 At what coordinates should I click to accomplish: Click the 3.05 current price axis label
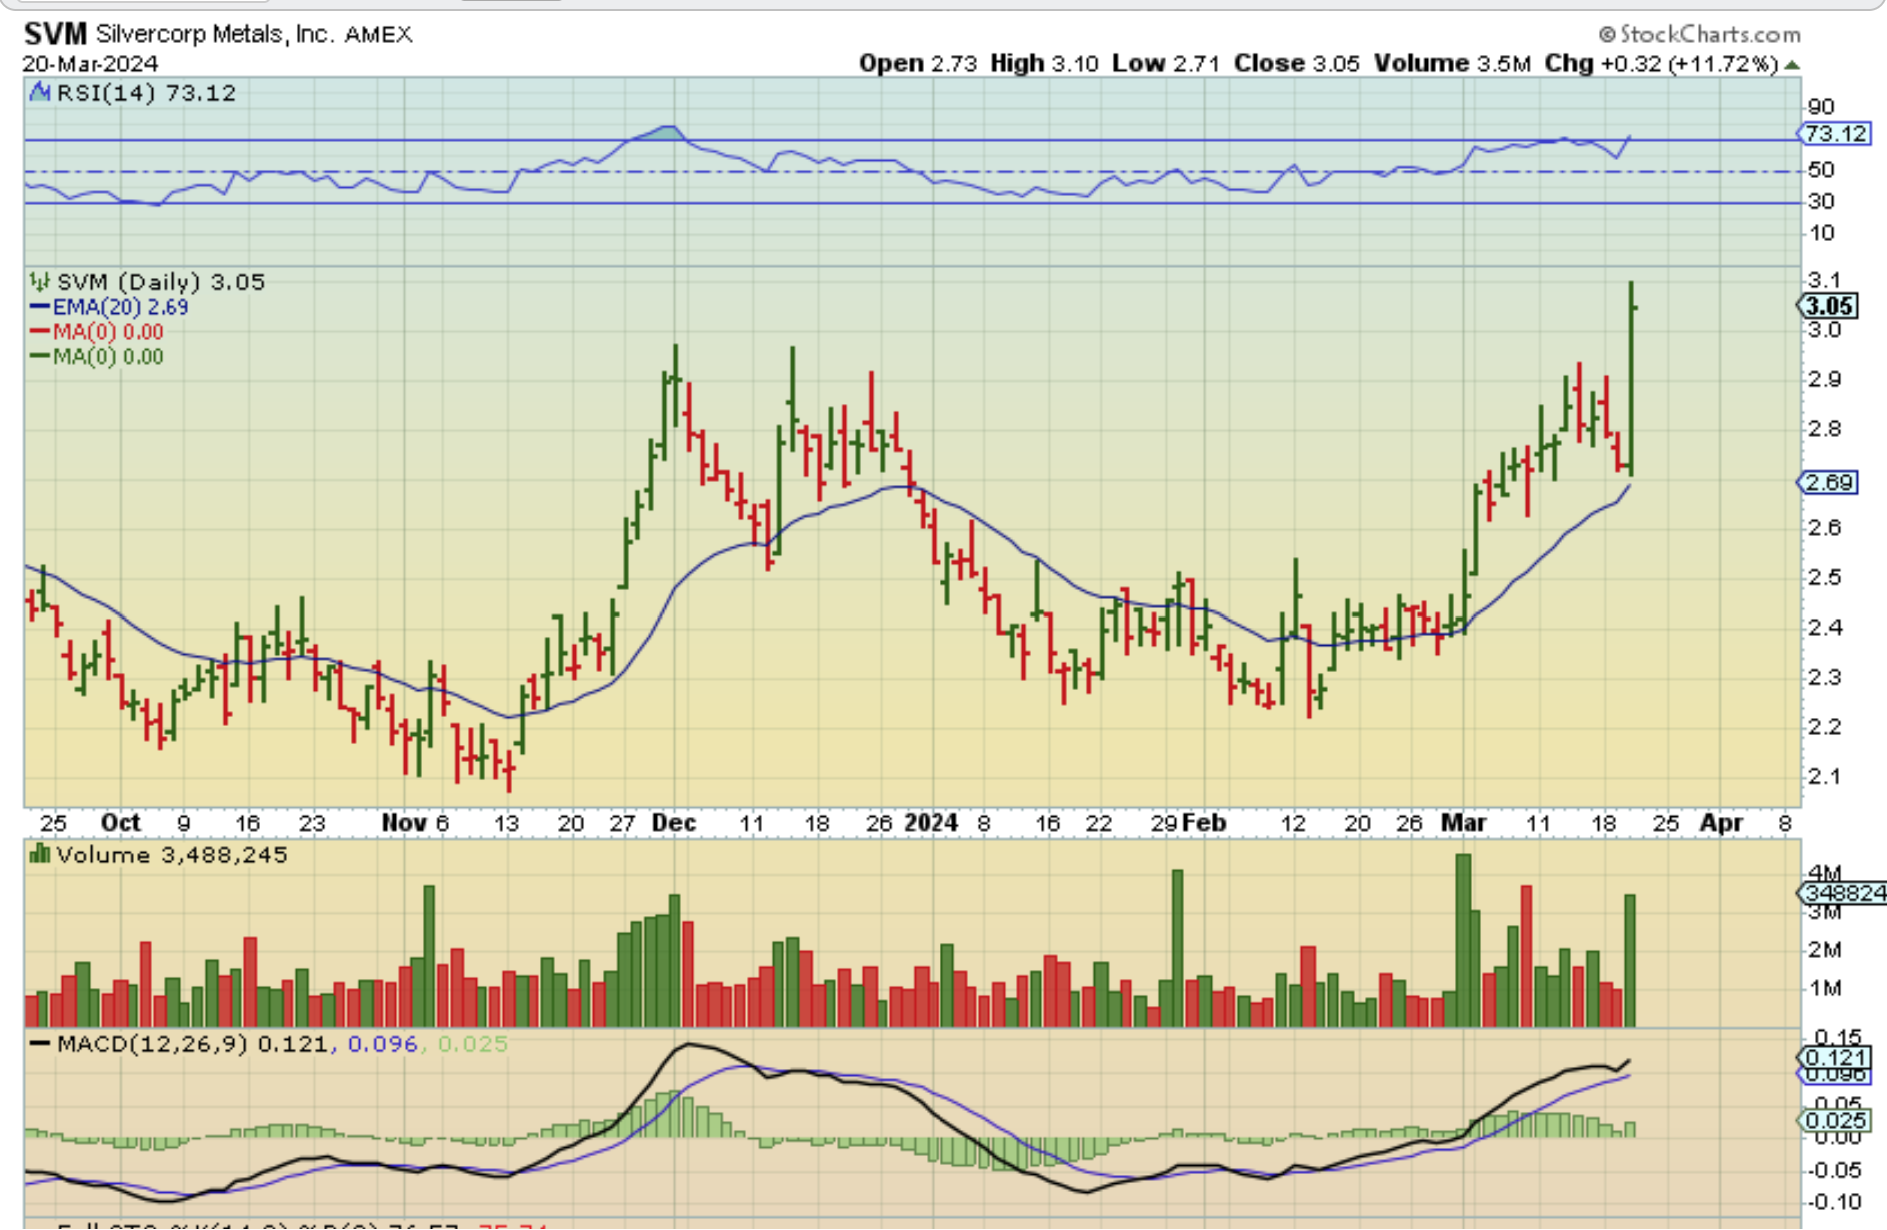pyautogui.click(x=1829, y=306)
